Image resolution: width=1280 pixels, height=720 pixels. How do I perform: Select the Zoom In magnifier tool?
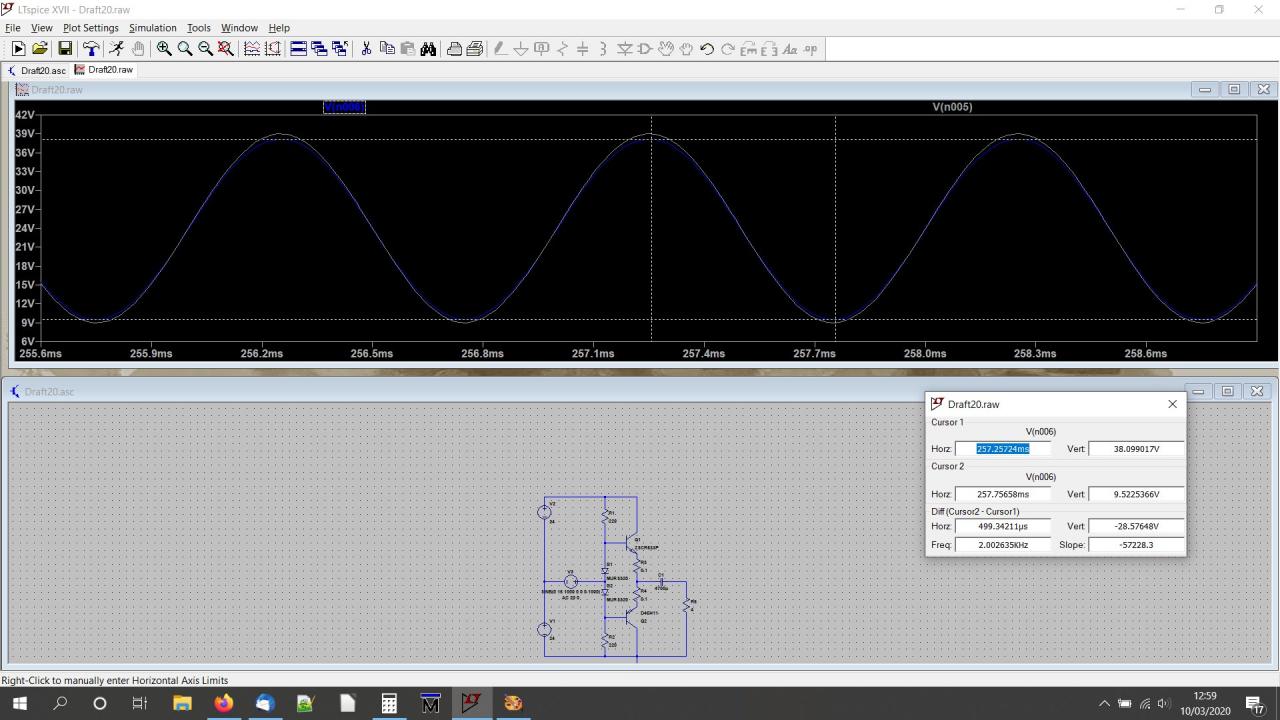click(164, 49)
